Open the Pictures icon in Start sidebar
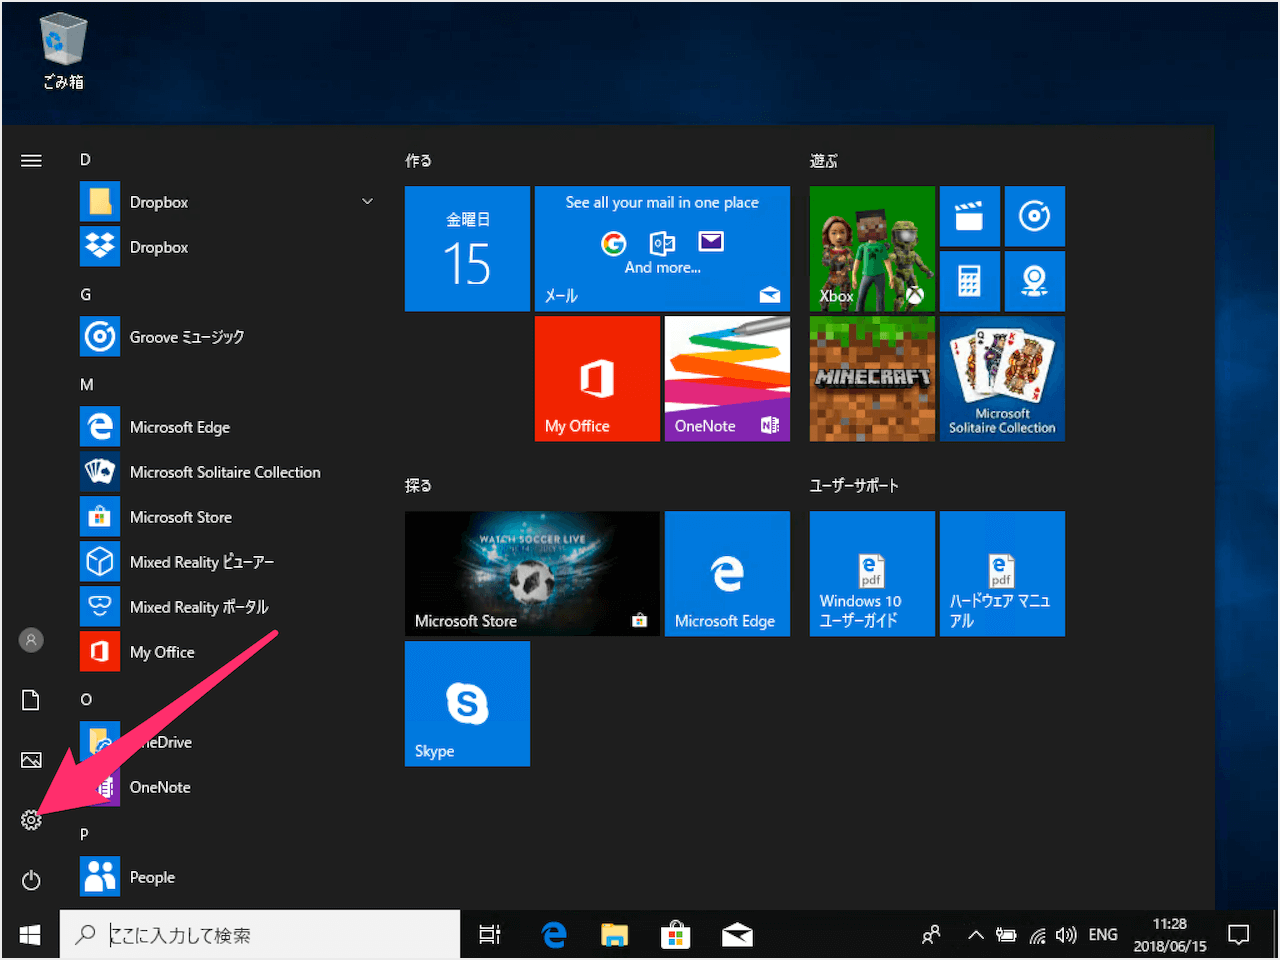Viewport: 1280px width, 960px height. (x=31, y=760)
